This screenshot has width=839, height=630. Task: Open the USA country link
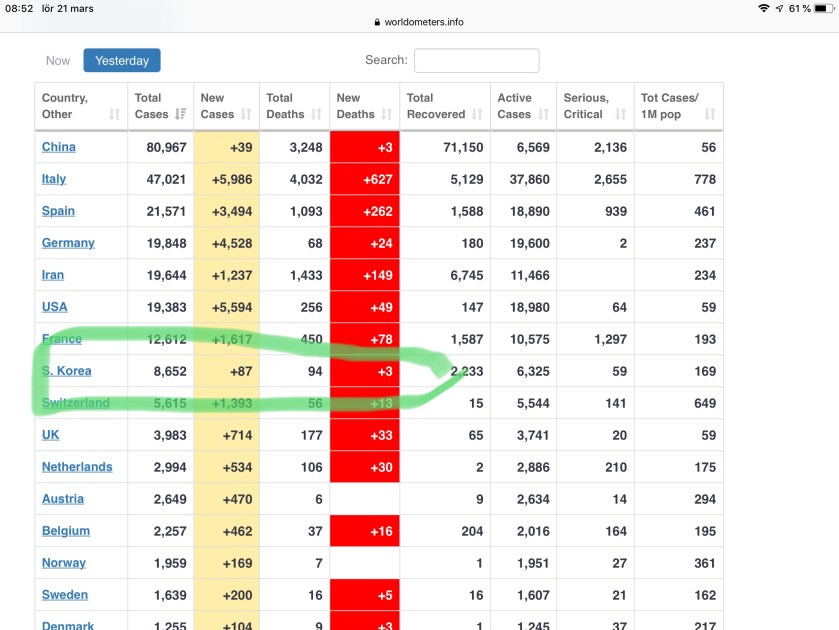click(x=55, y=307)
